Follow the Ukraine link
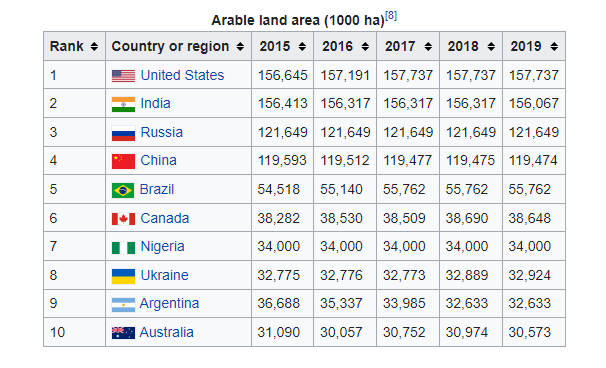Viewport: 606px width, 368px height. pyautogui.click(x=164, y=275)
